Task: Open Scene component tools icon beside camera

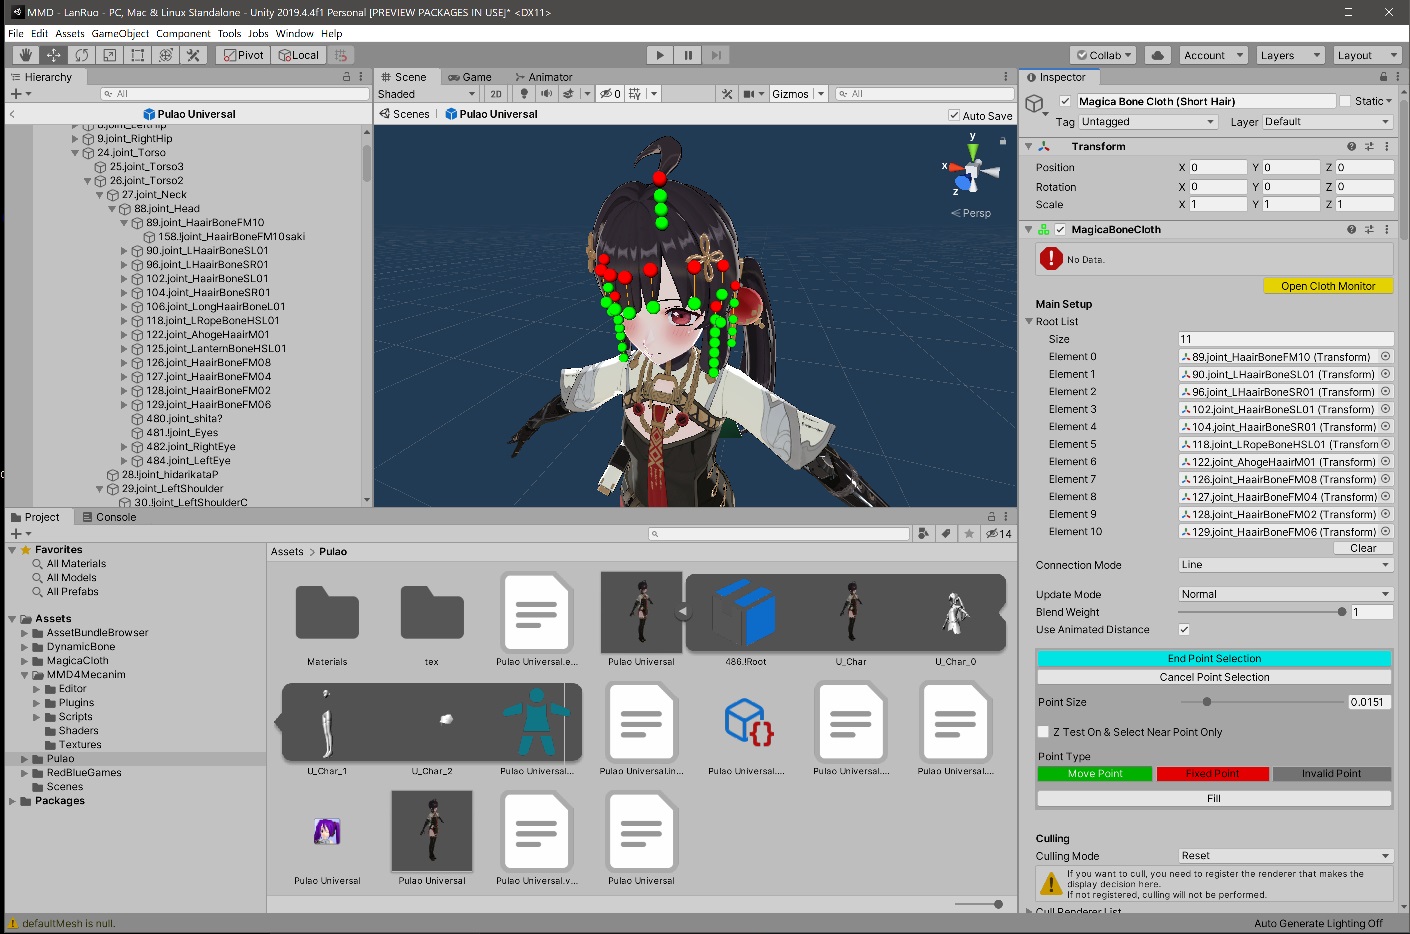Action: pyautogui.click(x=727, y=94)
